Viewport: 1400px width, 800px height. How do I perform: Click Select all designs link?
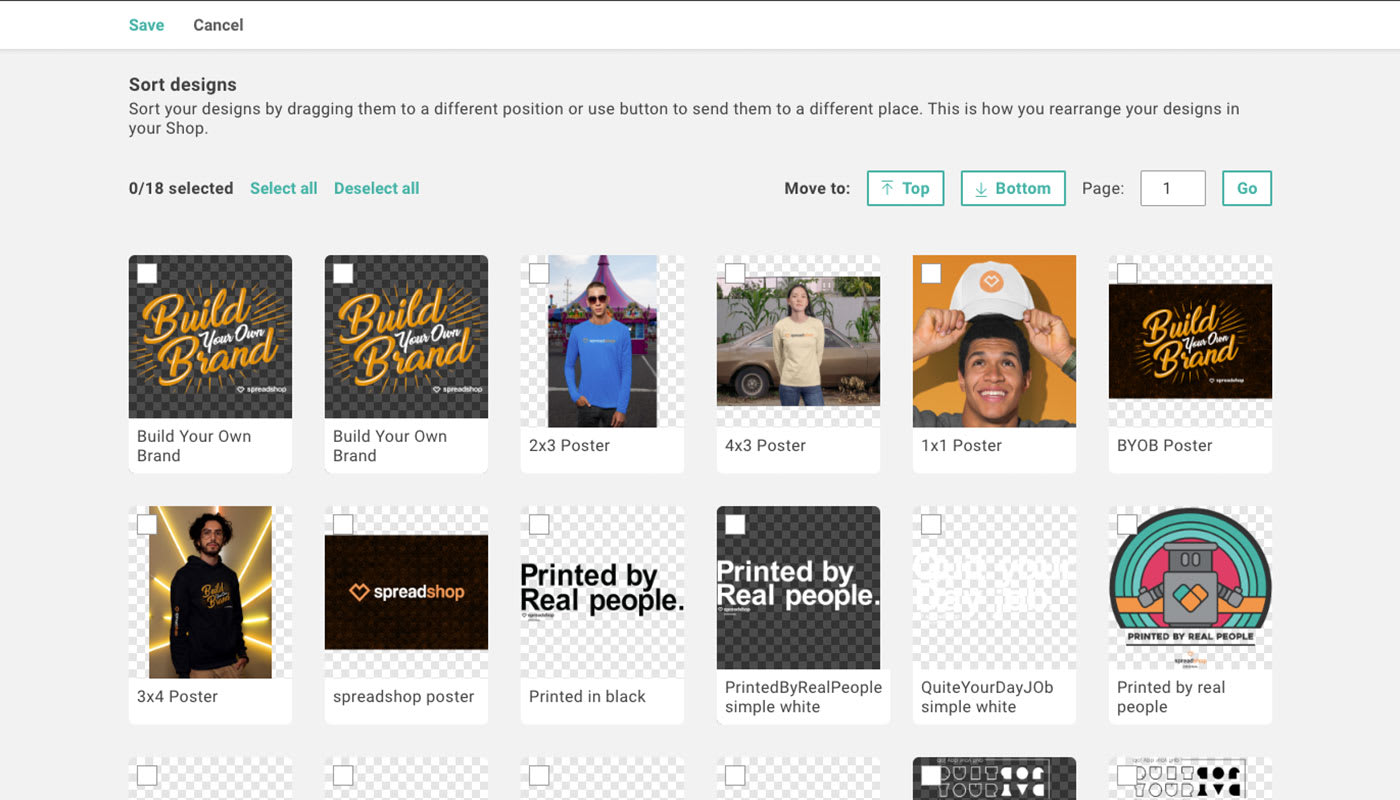click(x=283, y=188)
